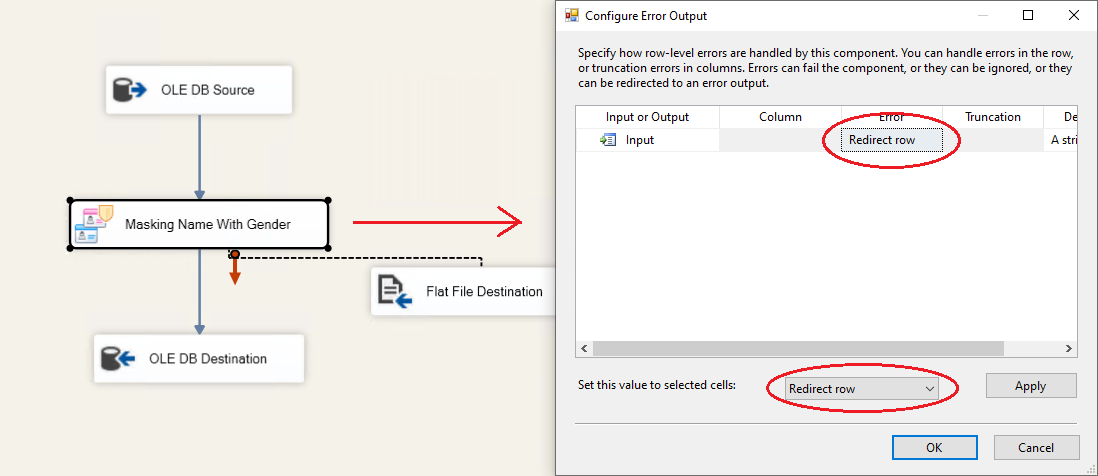Viewport: 1098px width, 476px height.
Task: Select the blue path below OLE DB Source
Action: (x=199, y=155)
